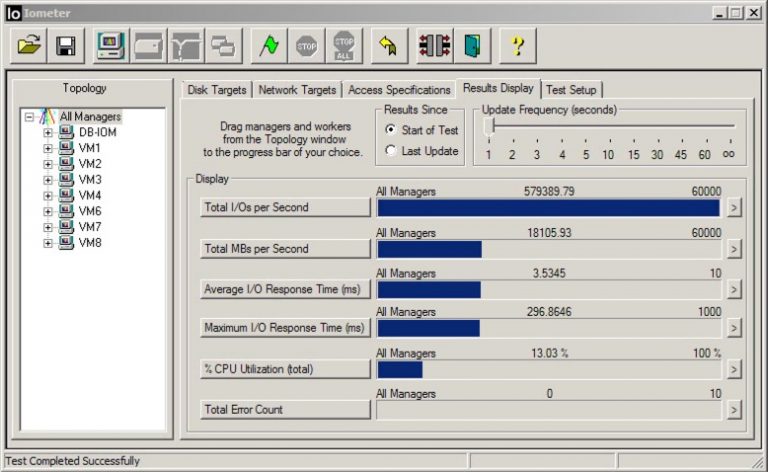768x472 pixels.
Task: Click Total Error Count button
Action: click(285, 409)
